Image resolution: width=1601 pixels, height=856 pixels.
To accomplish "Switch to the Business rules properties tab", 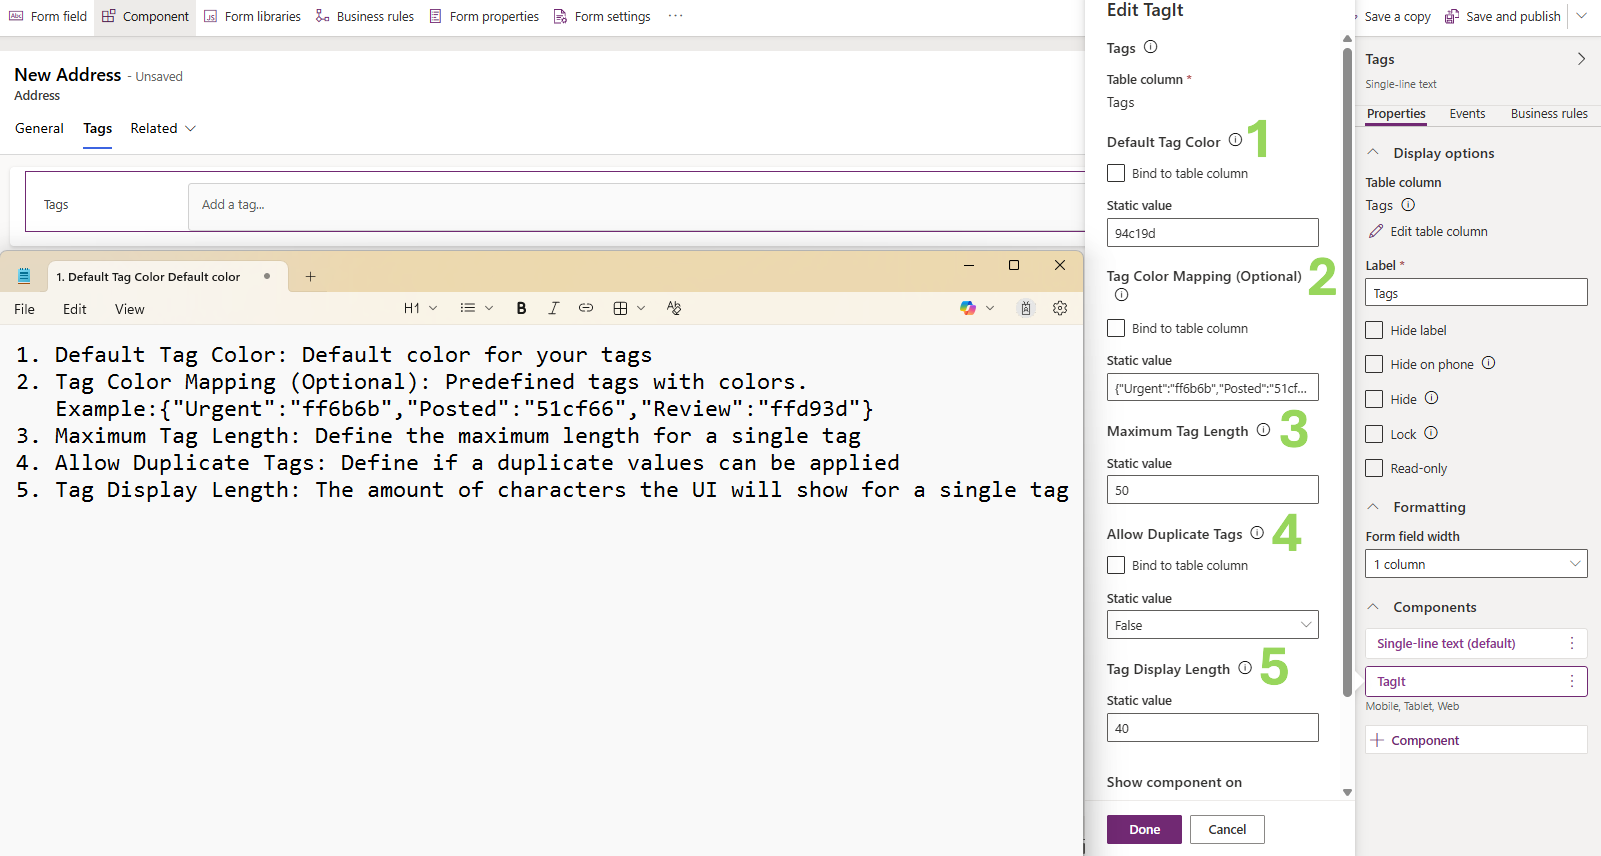I will click(1549, 114).
